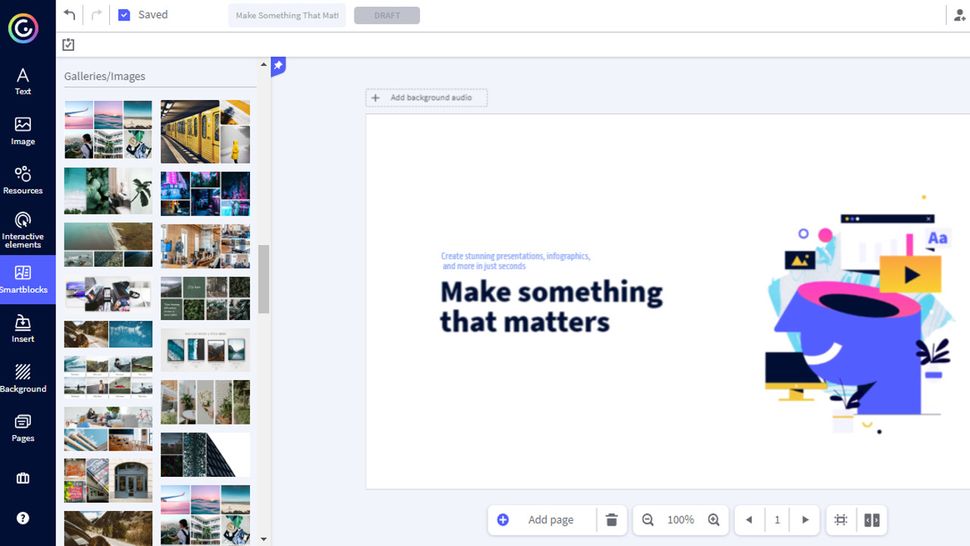Toggle the Saved checkbox
970x546 pixels.
(124, 15)
